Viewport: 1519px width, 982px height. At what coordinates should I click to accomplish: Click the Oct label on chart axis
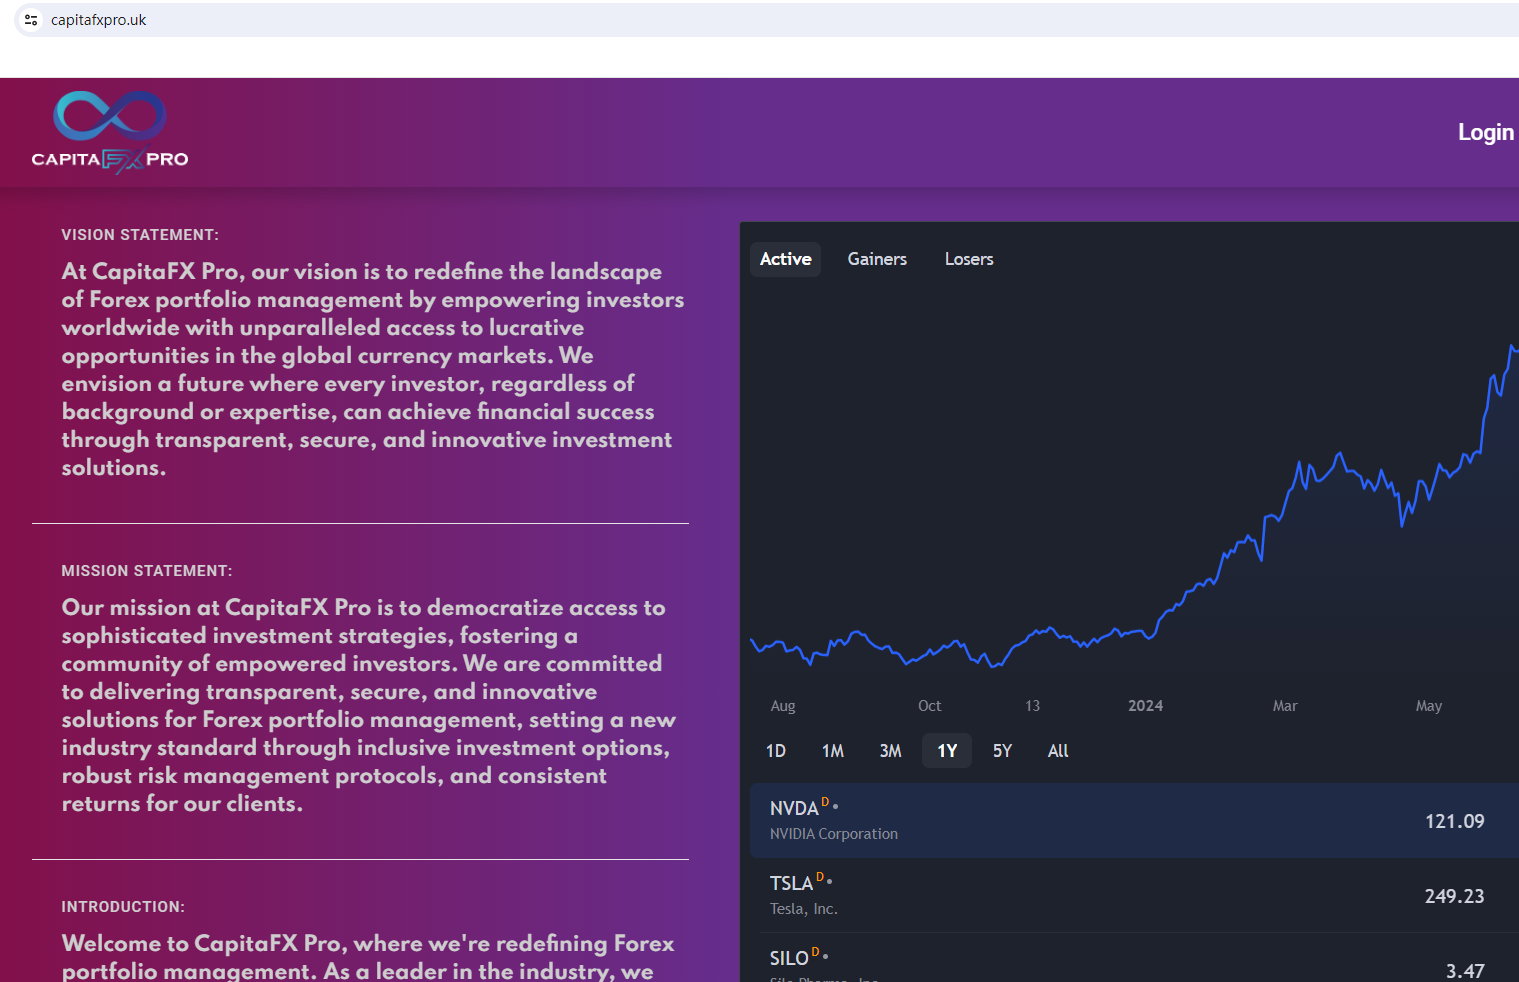929,706
